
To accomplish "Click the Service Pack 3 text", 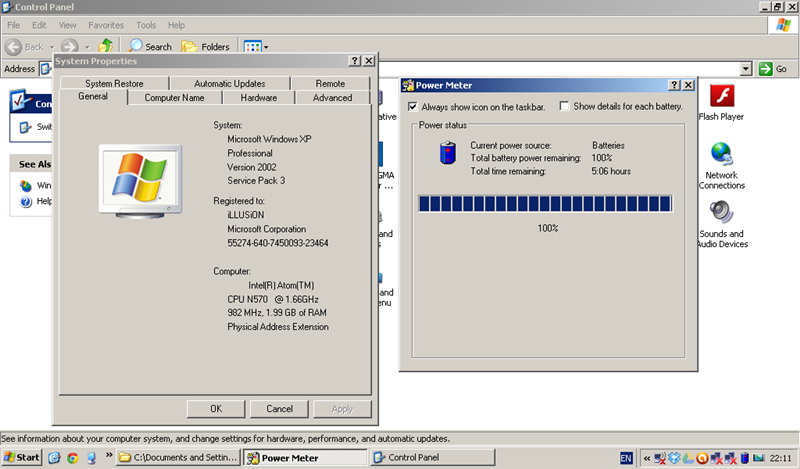I will 256,180.
